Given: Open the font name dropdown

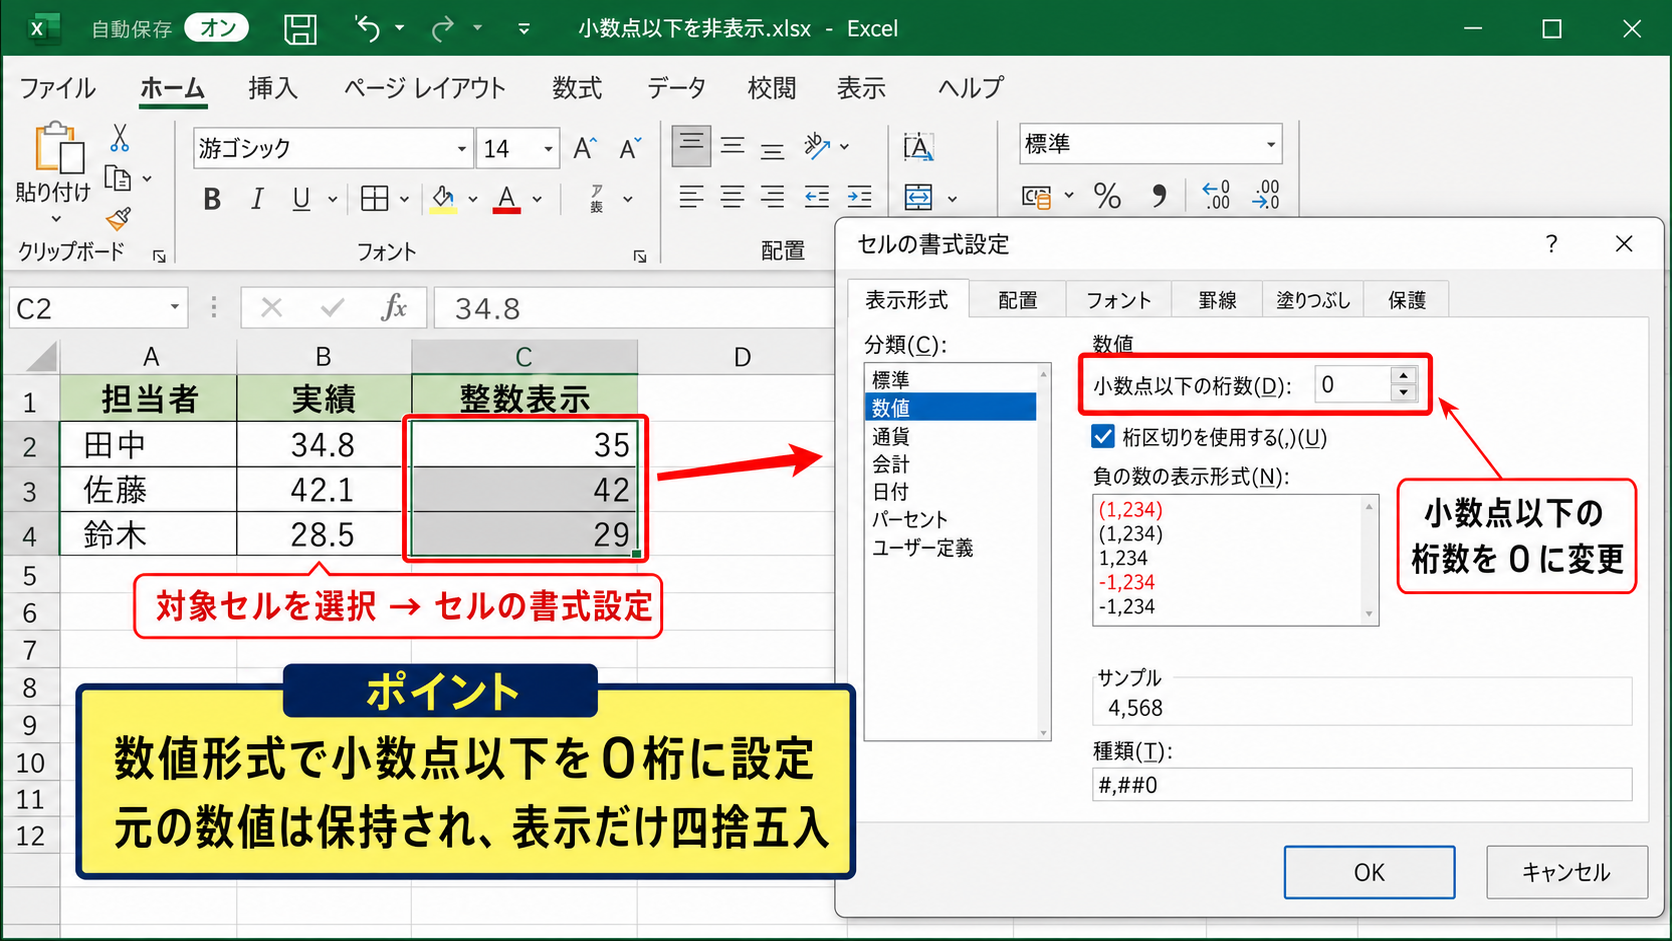Looking at the screenshot, I should pos(461,149).
